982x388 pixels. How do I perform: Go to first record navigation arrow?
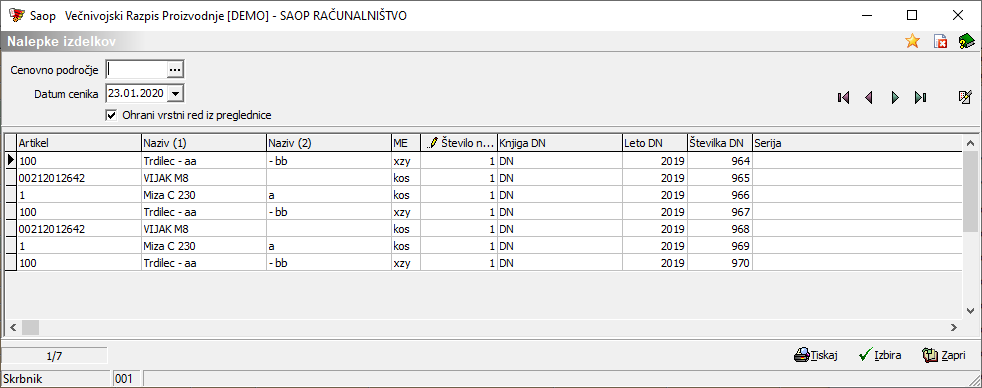click(x=843, y=98)
